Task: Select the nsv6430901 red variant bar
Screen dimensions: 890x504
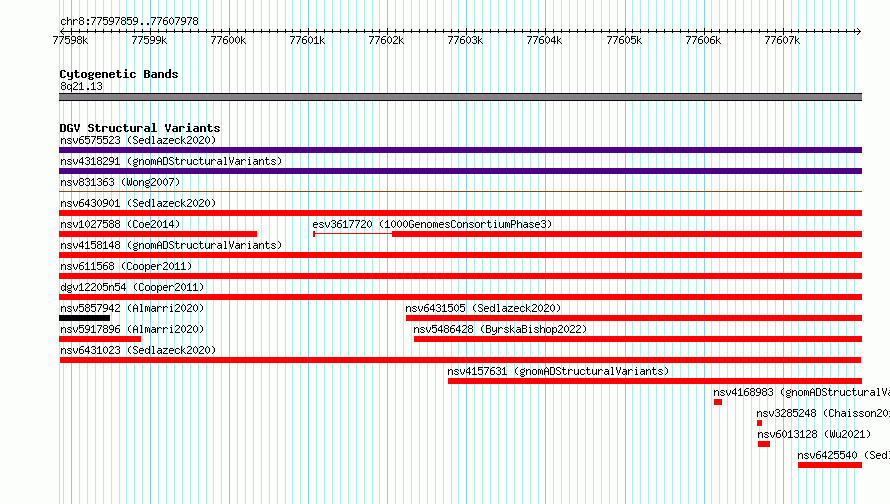Action: pyautogui.click(x=460, y=213)
